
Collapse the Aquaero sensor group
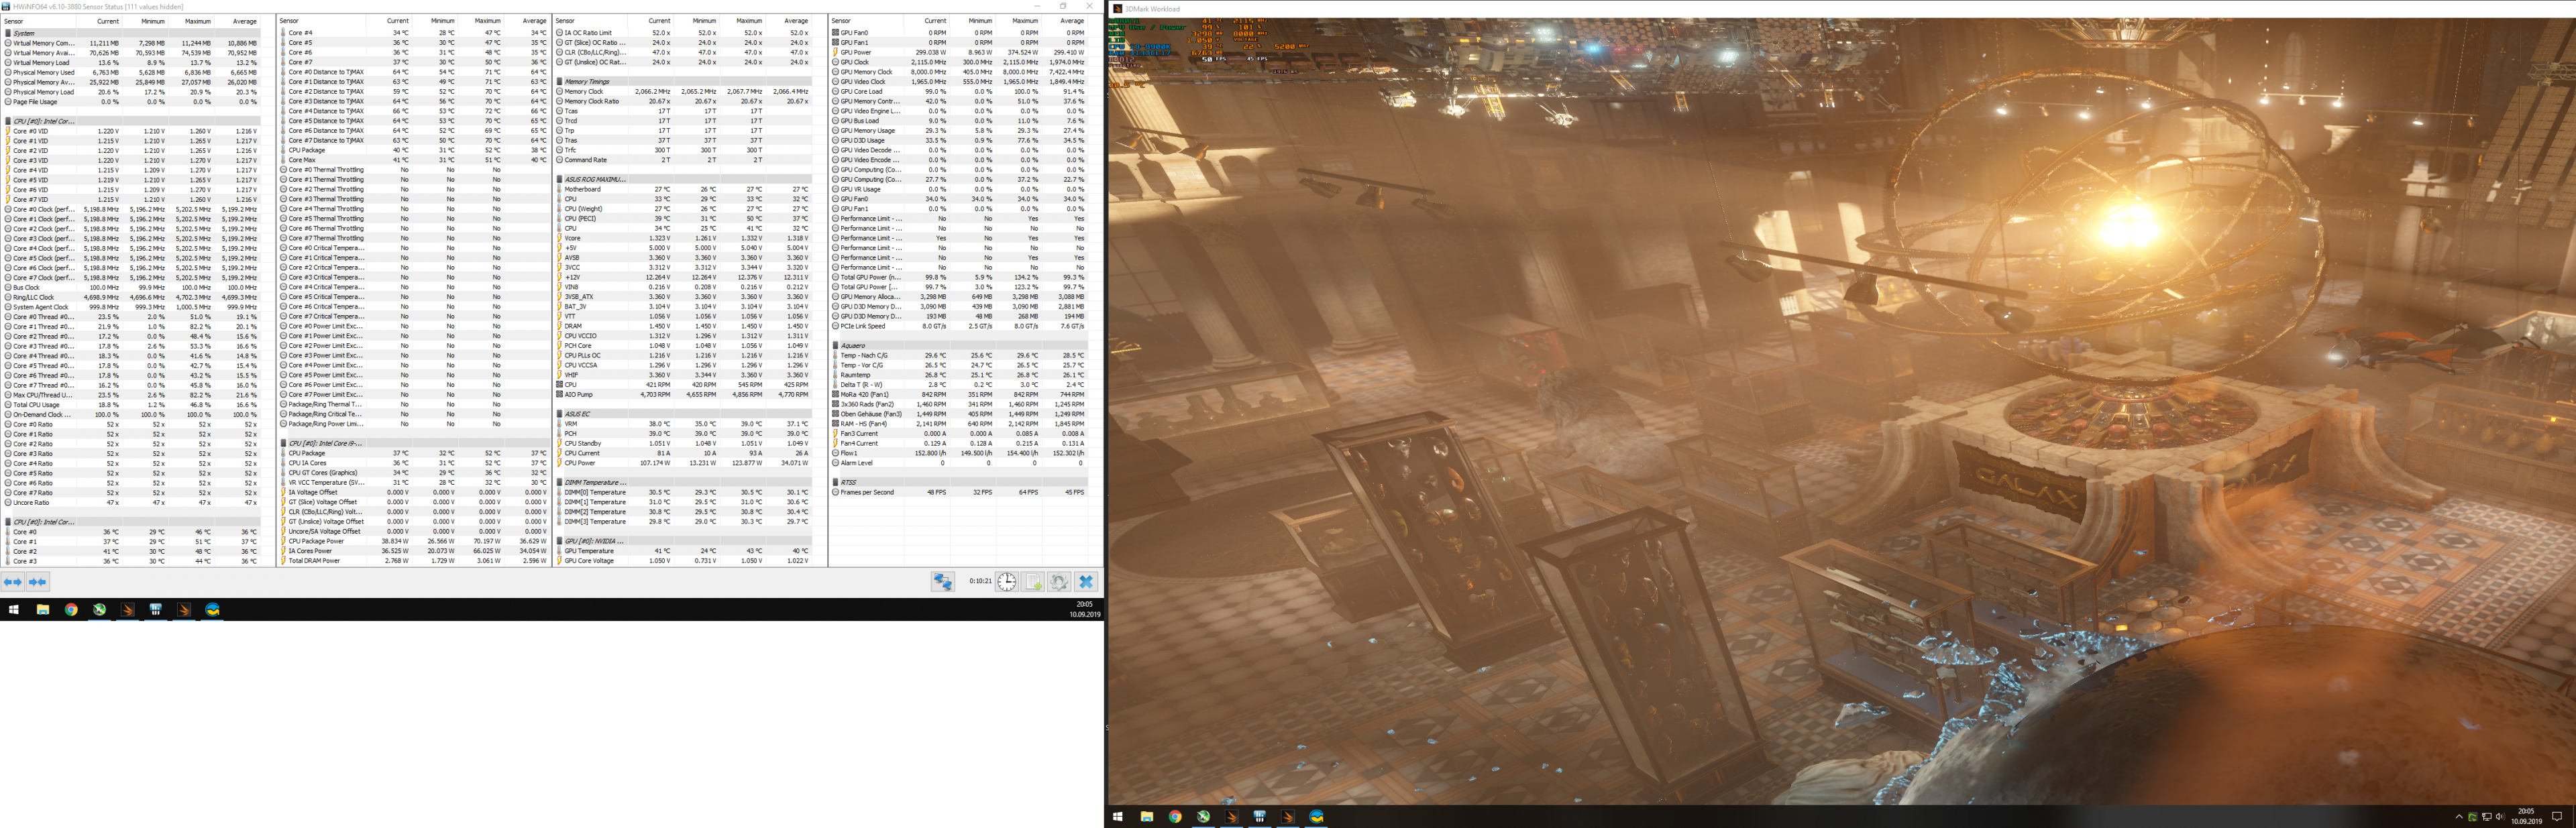[x=852, y=346]
